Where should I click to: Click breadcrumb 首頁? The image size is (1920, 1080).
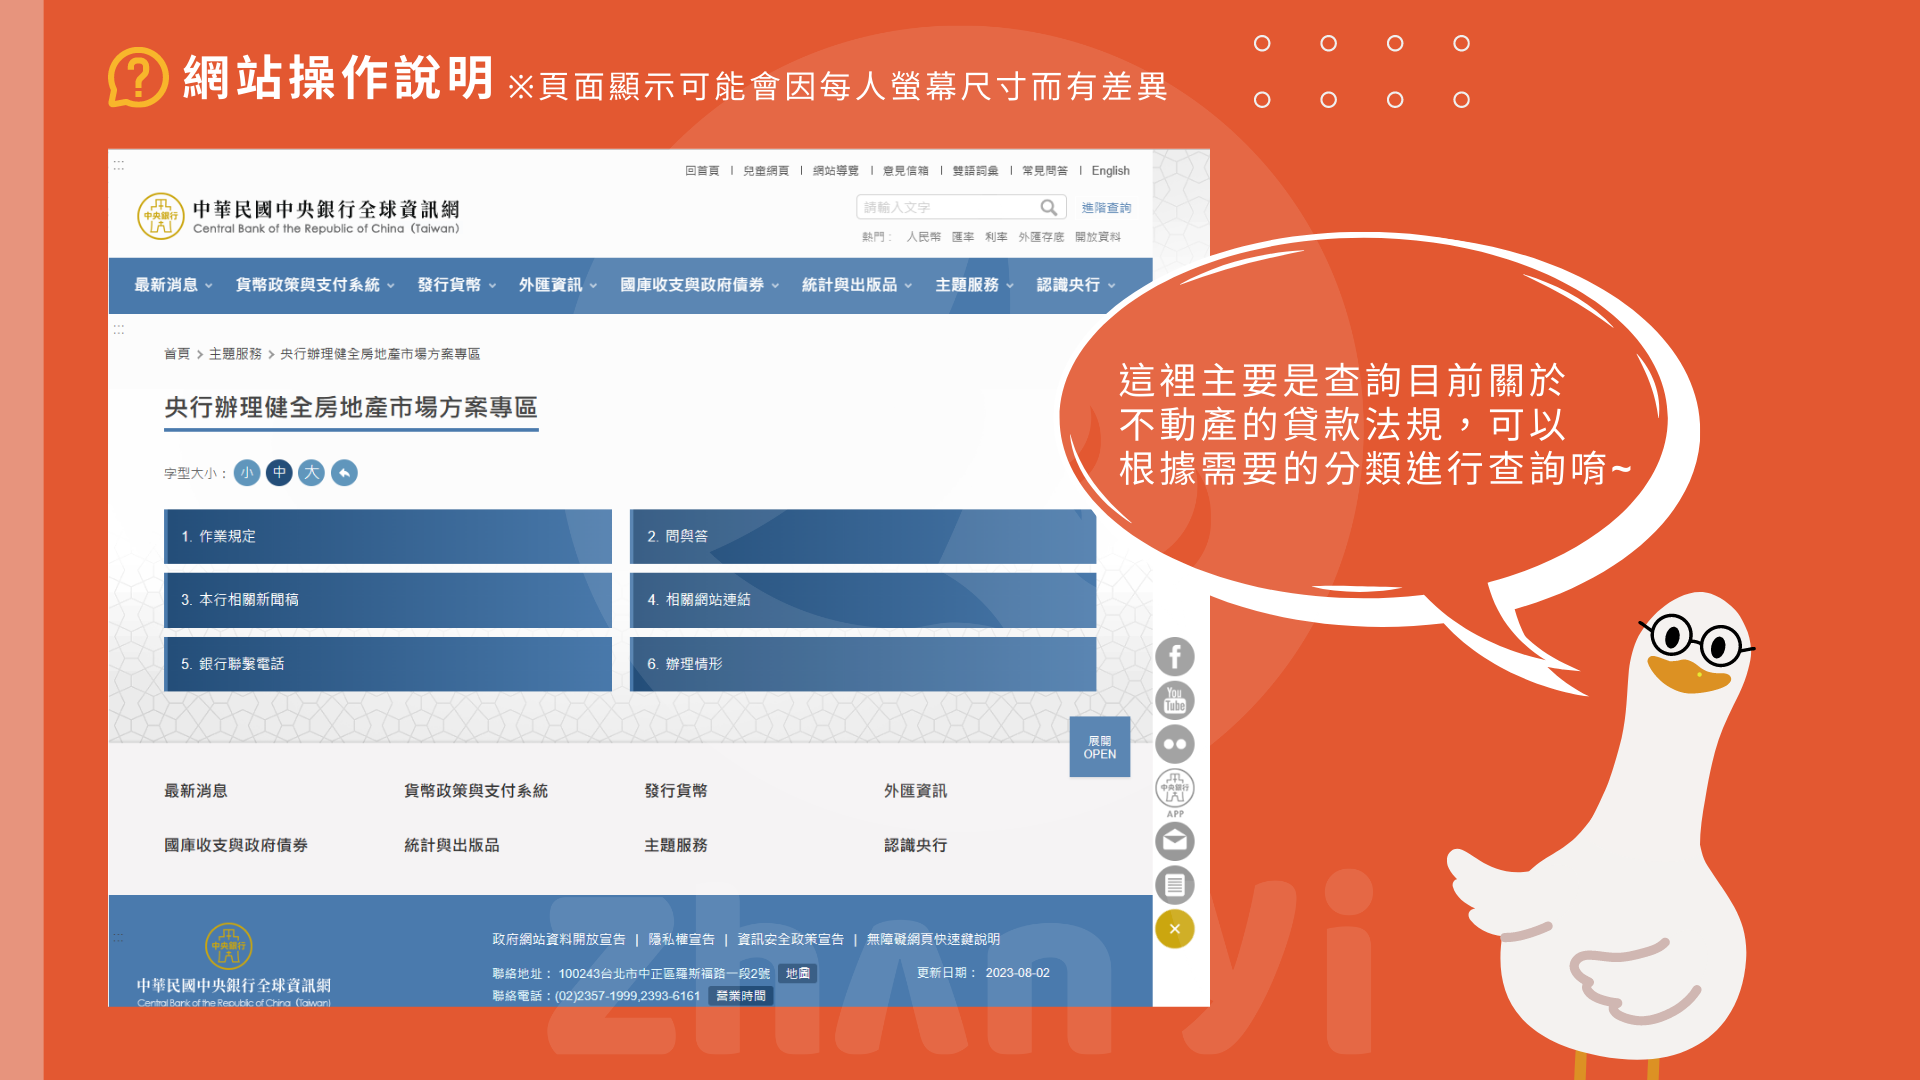[x=177, y=354]
